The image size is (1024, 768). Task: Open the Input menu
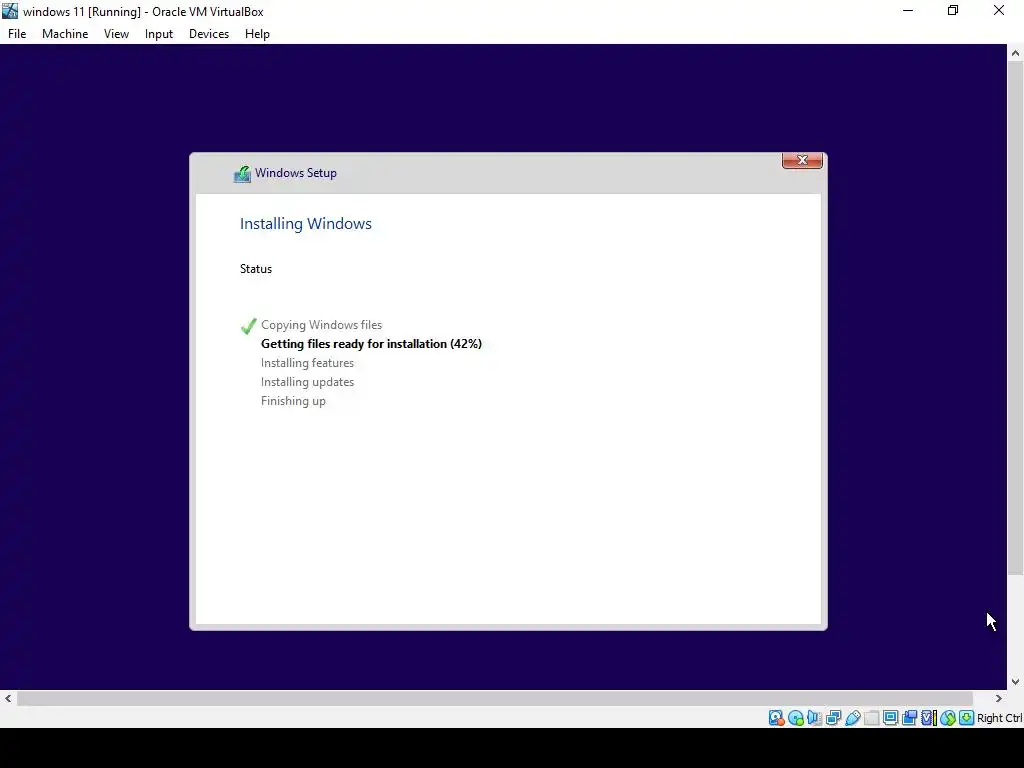(x=159, y=34)
